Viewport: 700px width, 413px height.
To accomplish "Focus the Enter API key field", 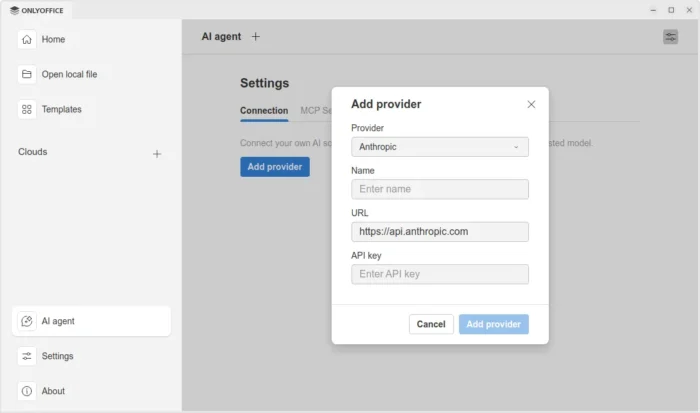I will point(439,274).
